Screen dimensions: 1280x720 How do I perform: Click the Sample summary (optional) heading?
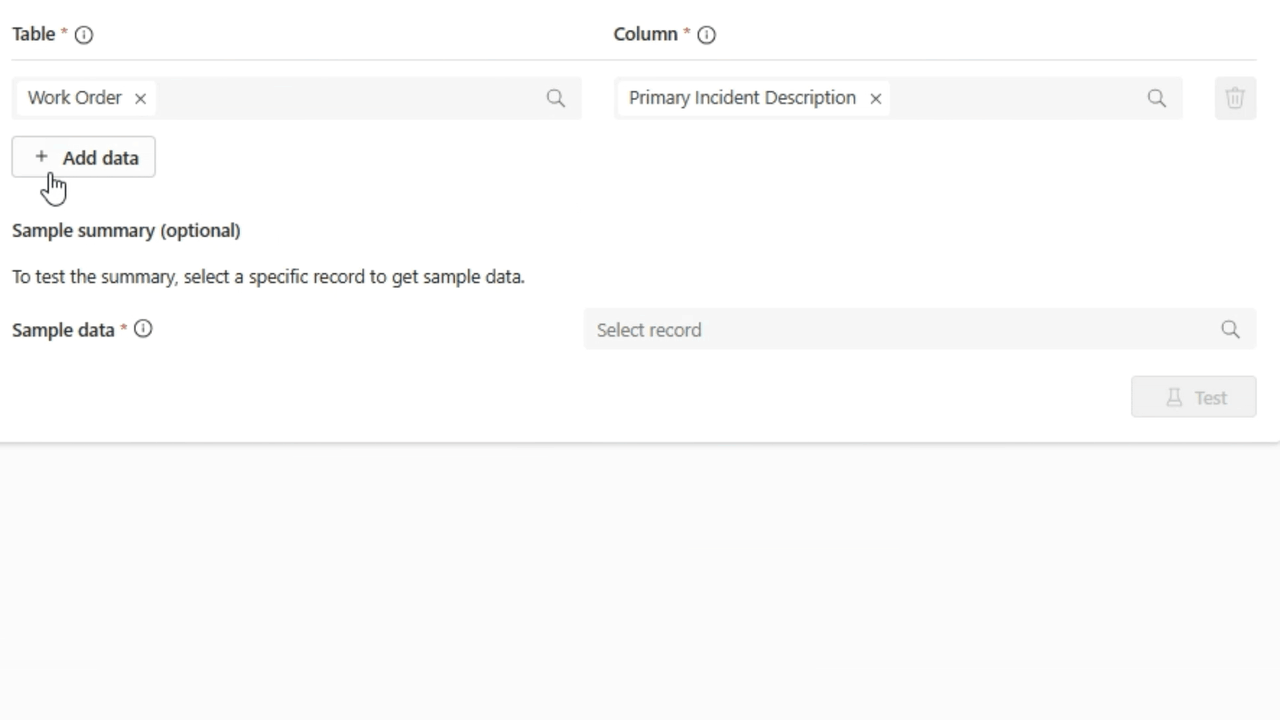[126, 230]
